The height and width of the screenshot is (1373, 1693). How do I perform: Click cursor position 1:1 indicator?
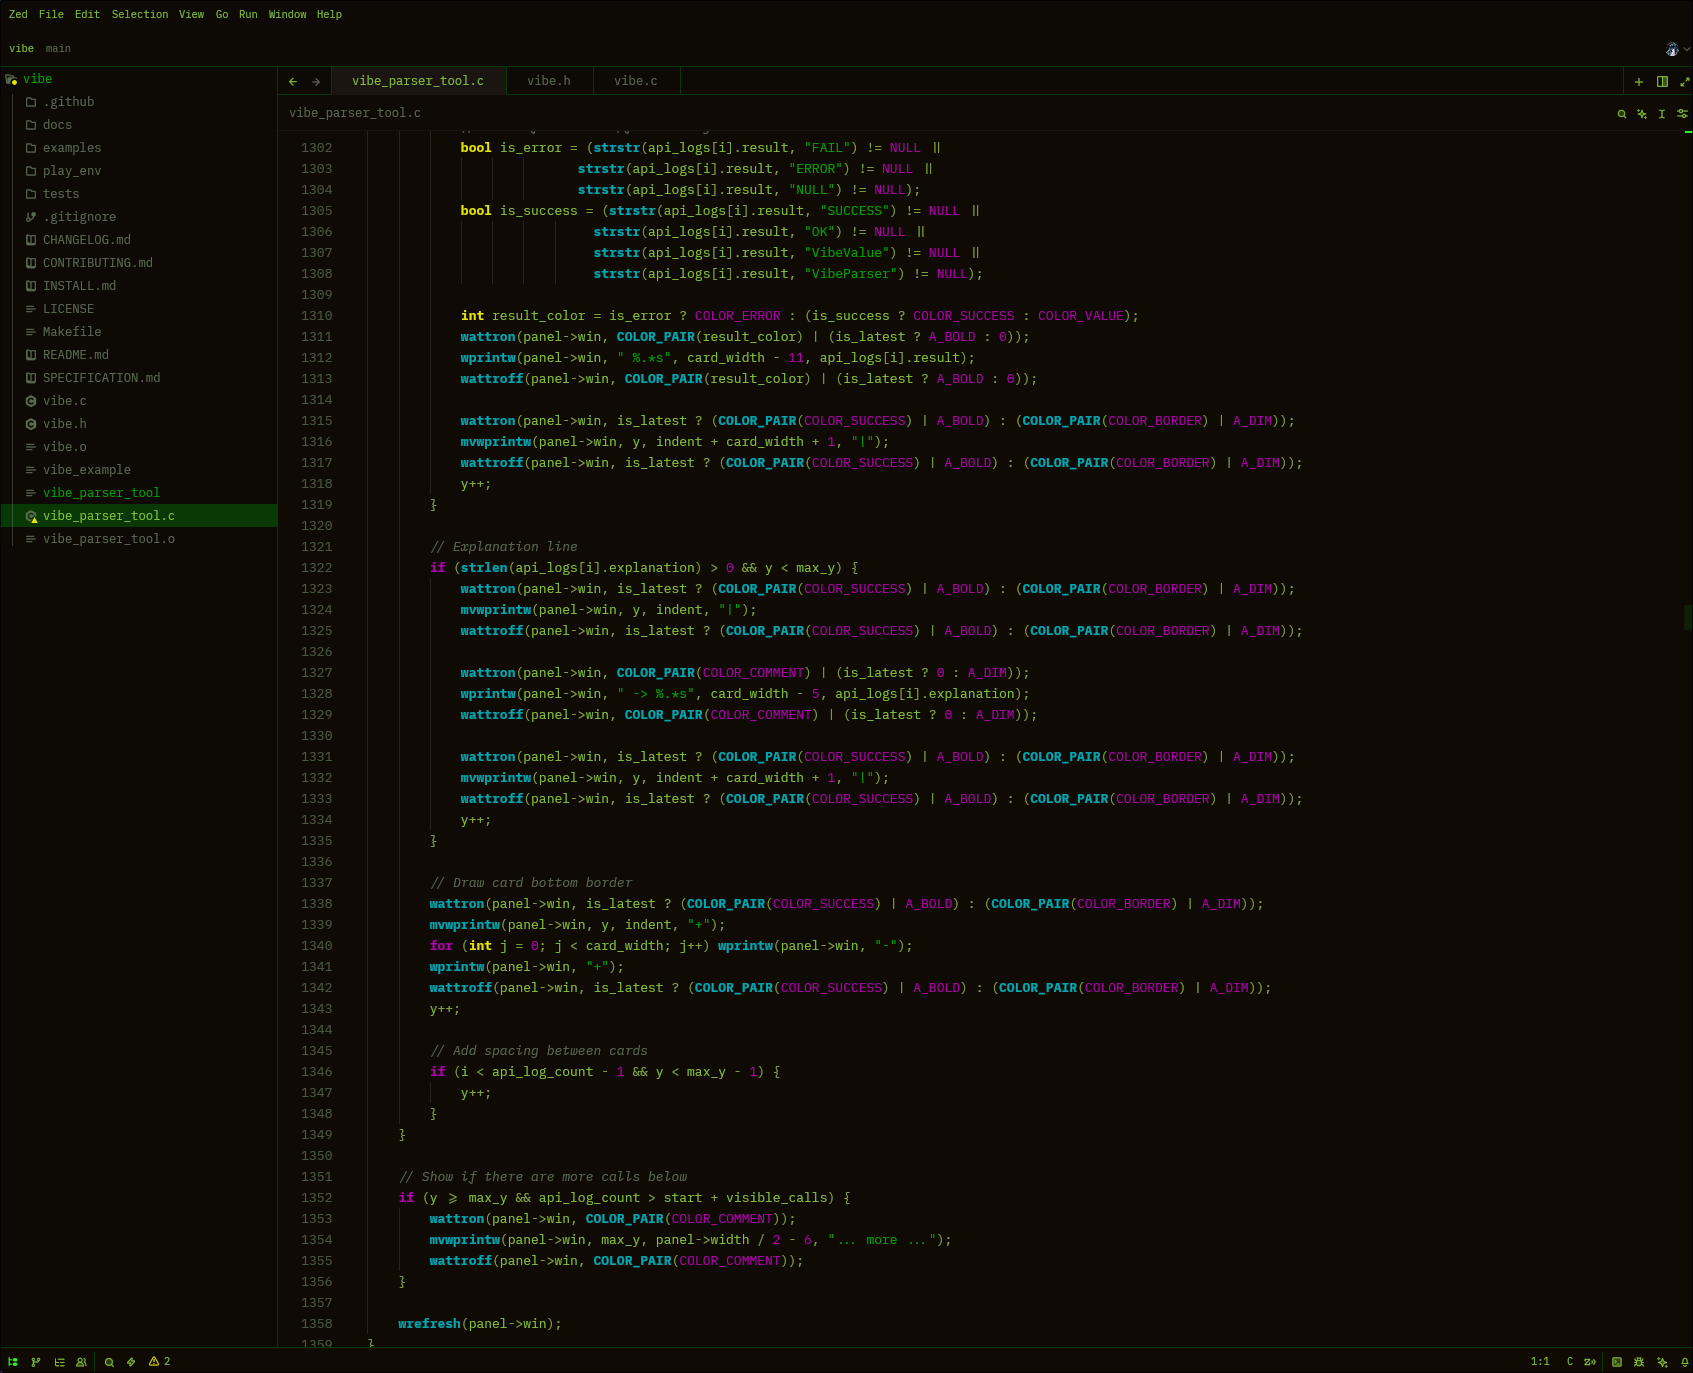pos(1540,1361)
